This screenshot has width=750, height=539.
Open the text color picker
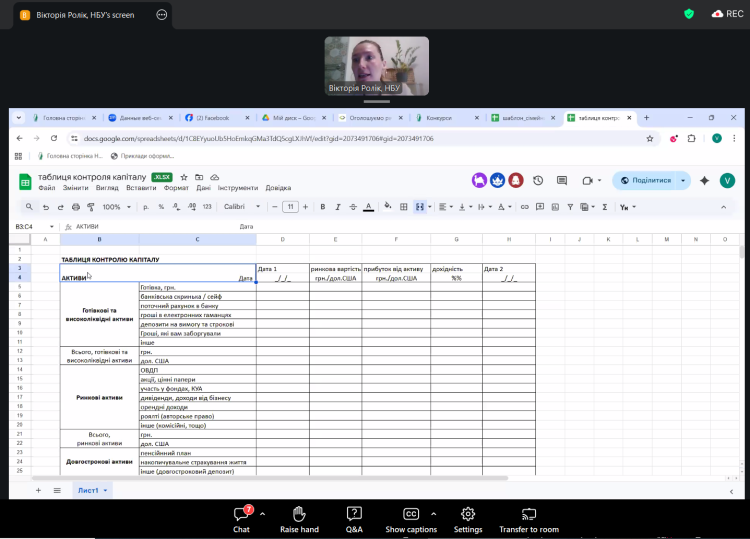coord(369,207)
